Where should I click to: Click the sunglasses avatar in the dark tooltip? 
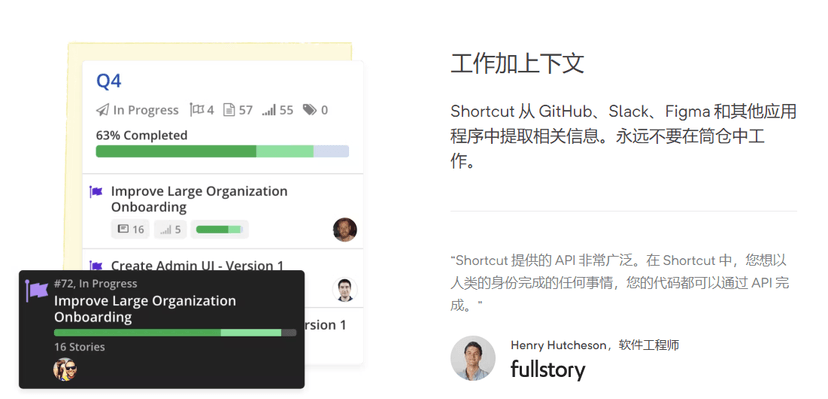(65, 369)
